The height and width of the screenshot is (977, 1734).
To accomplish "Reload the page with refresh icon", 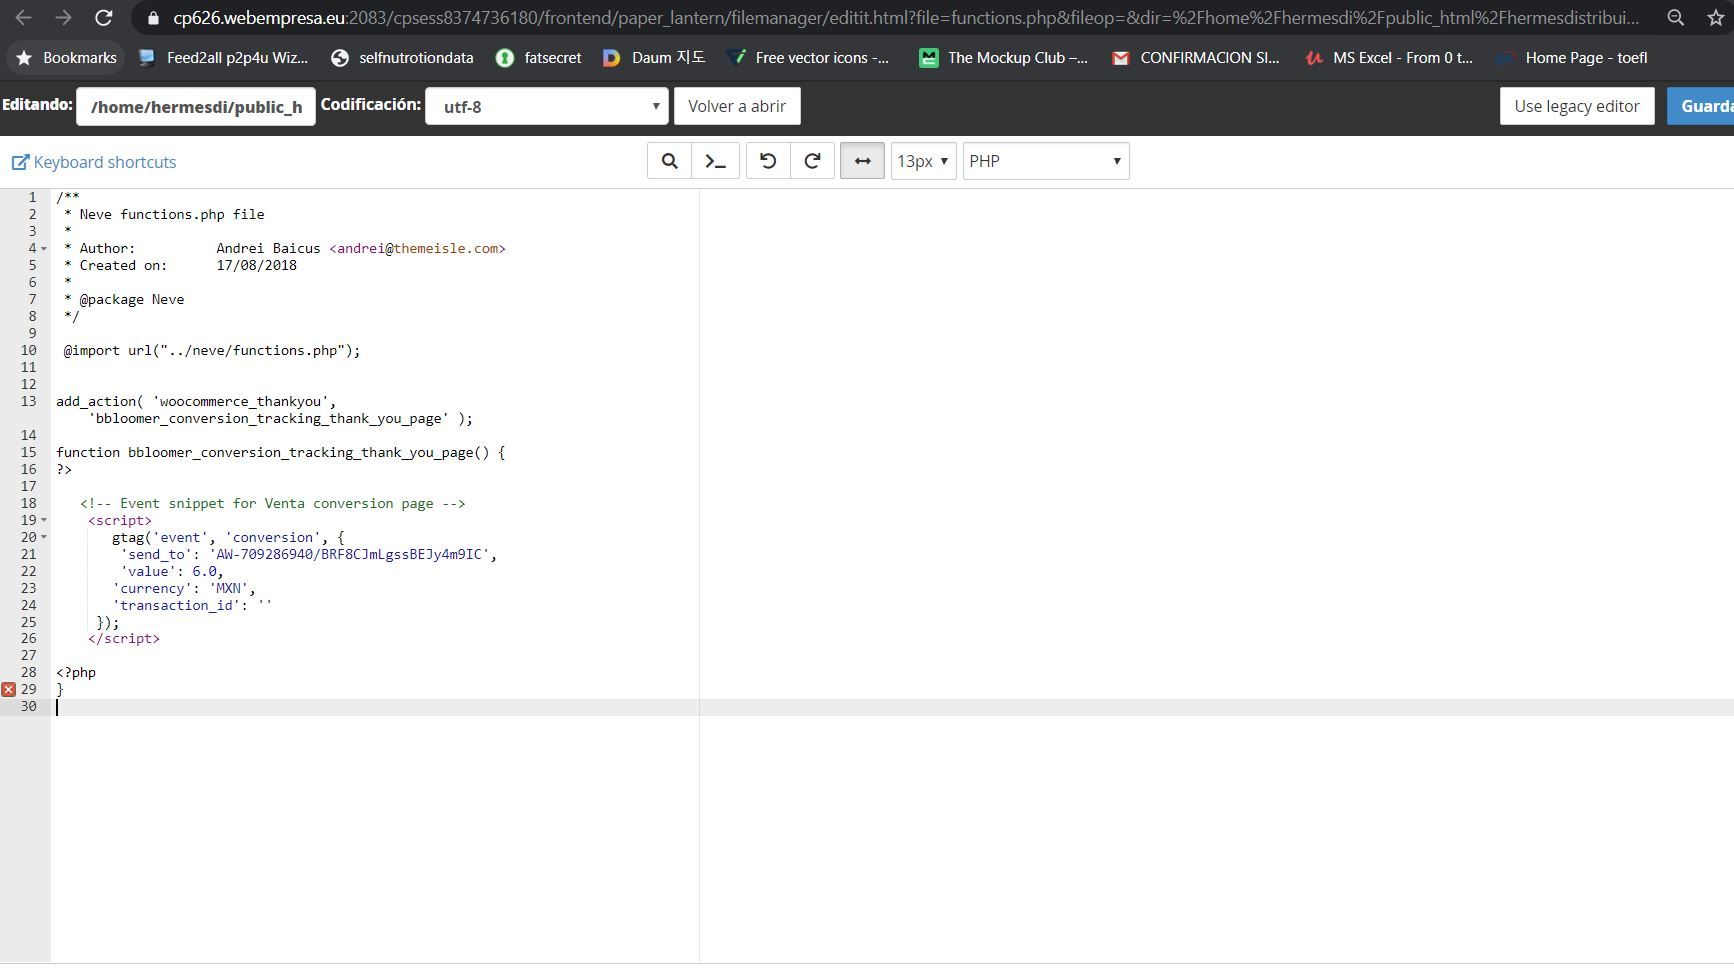I will click(x=103, y=18).
